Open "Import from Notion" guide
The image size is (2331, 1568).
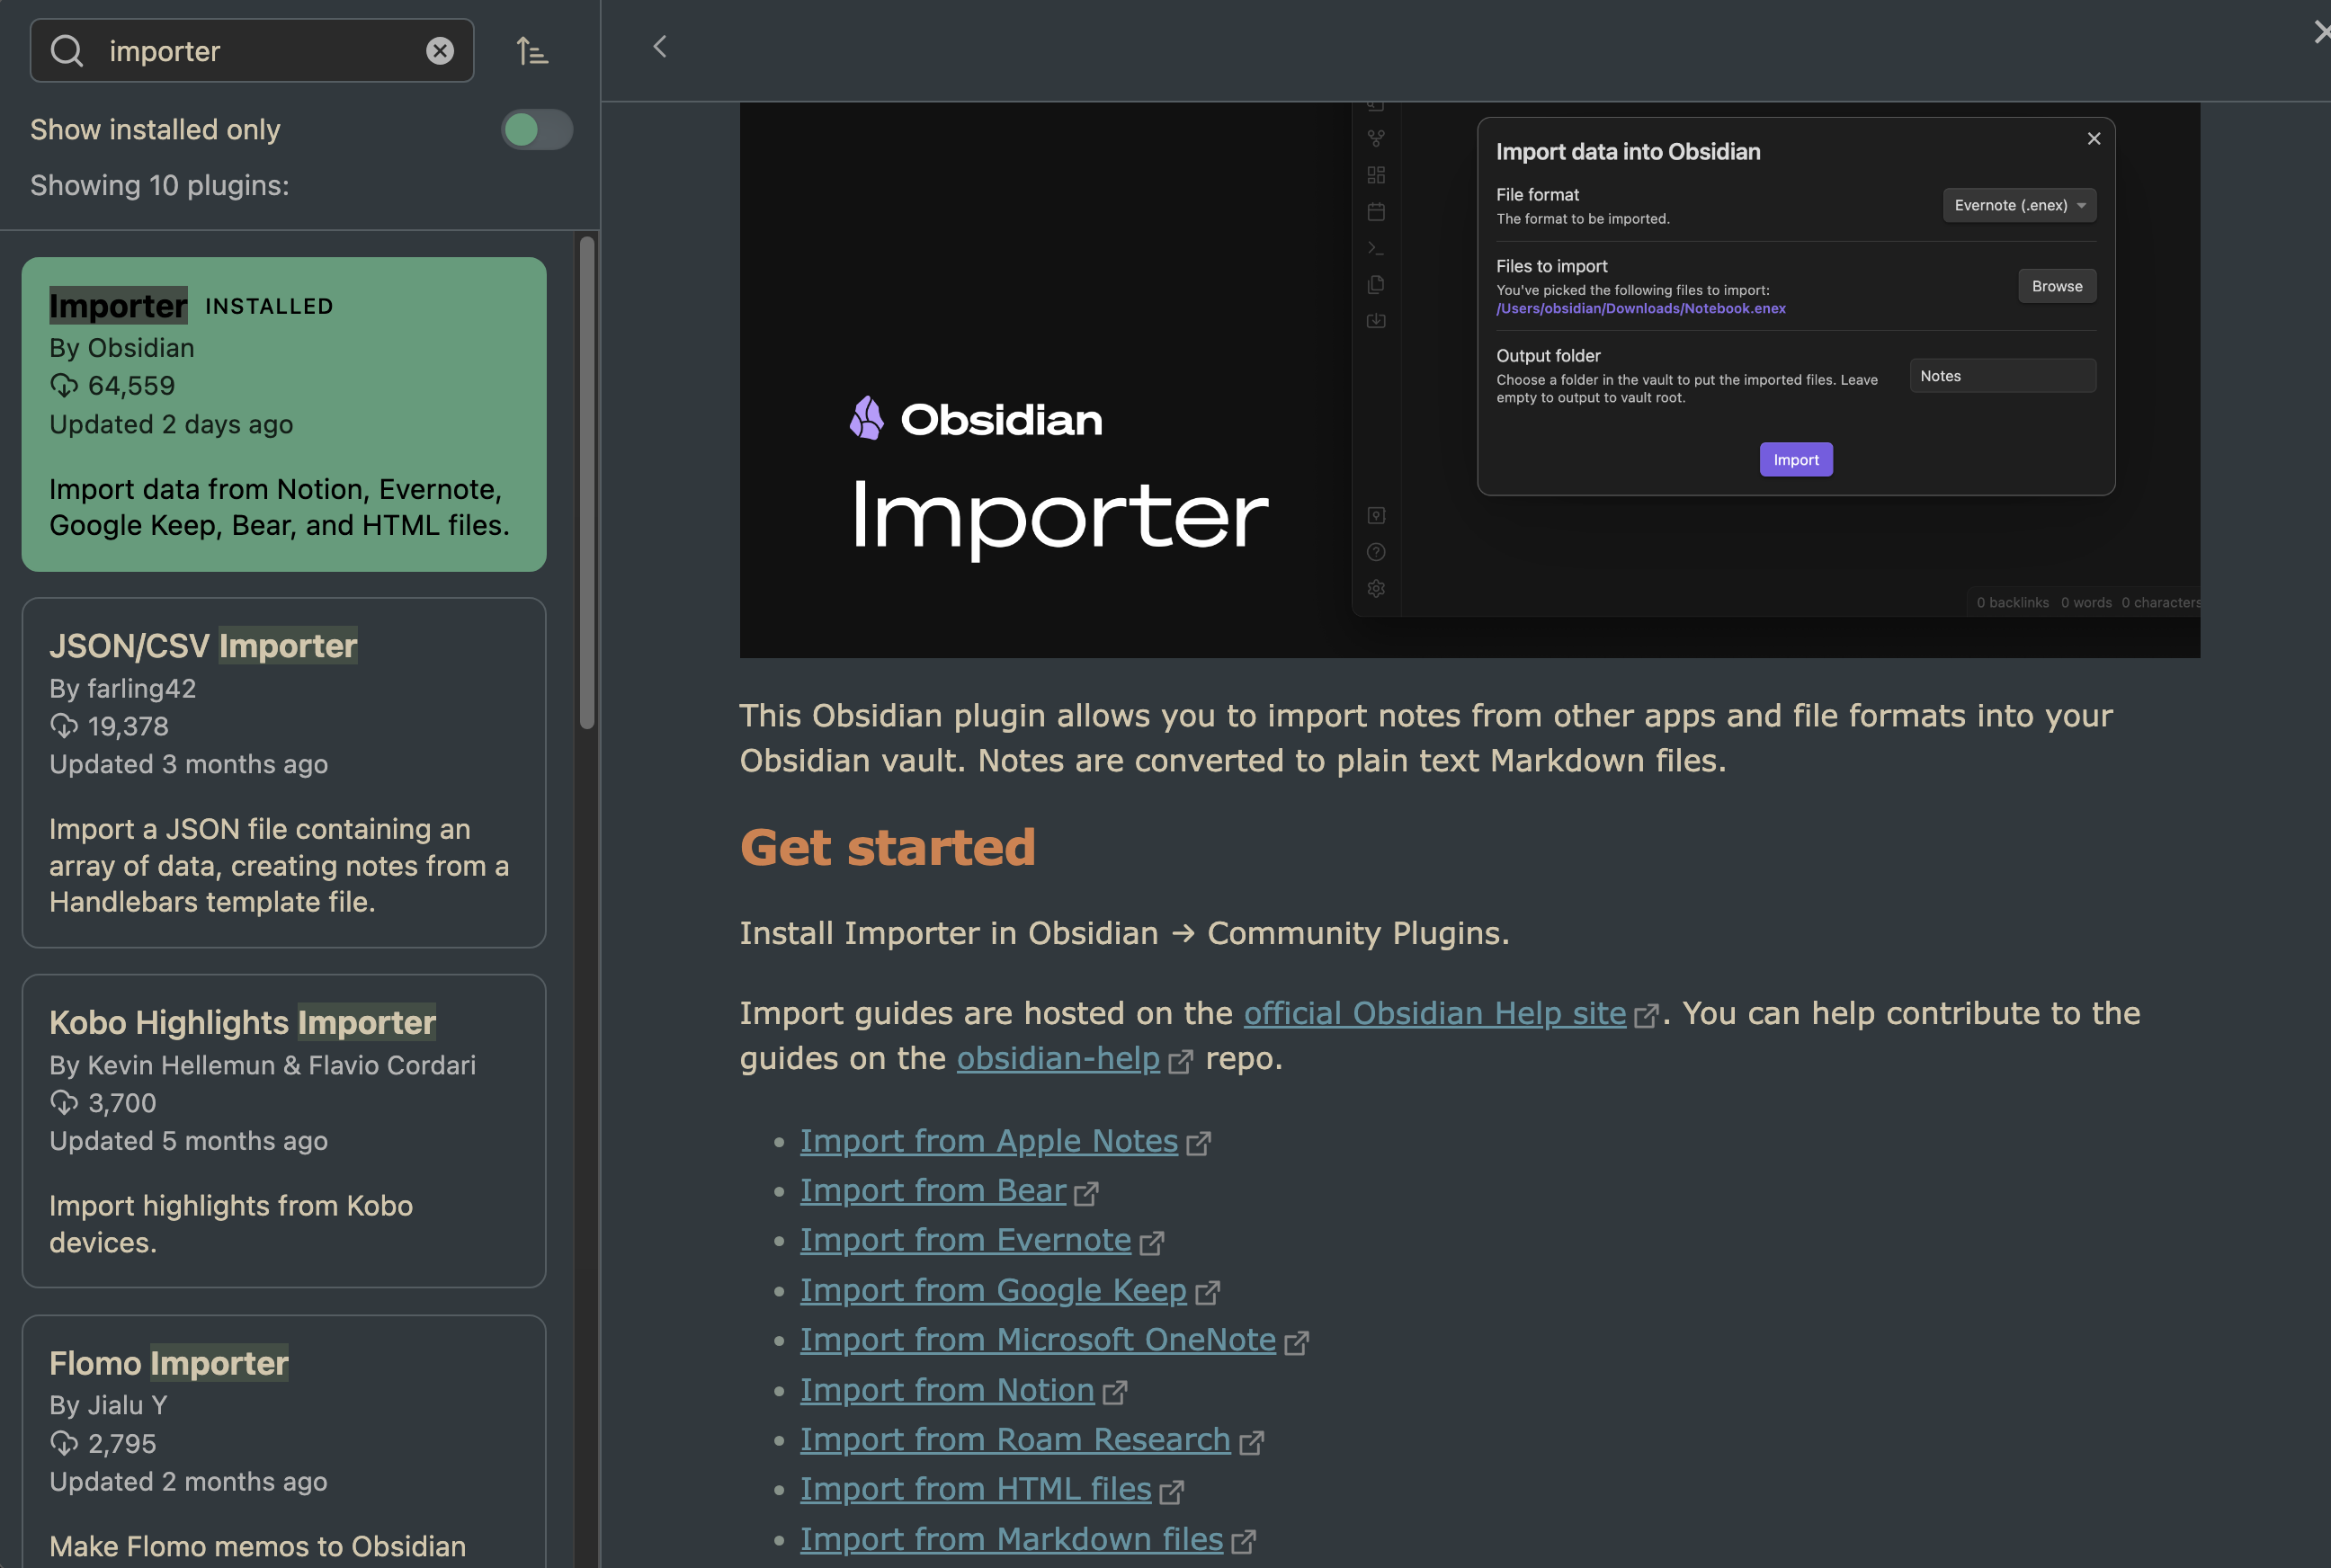947,1390
